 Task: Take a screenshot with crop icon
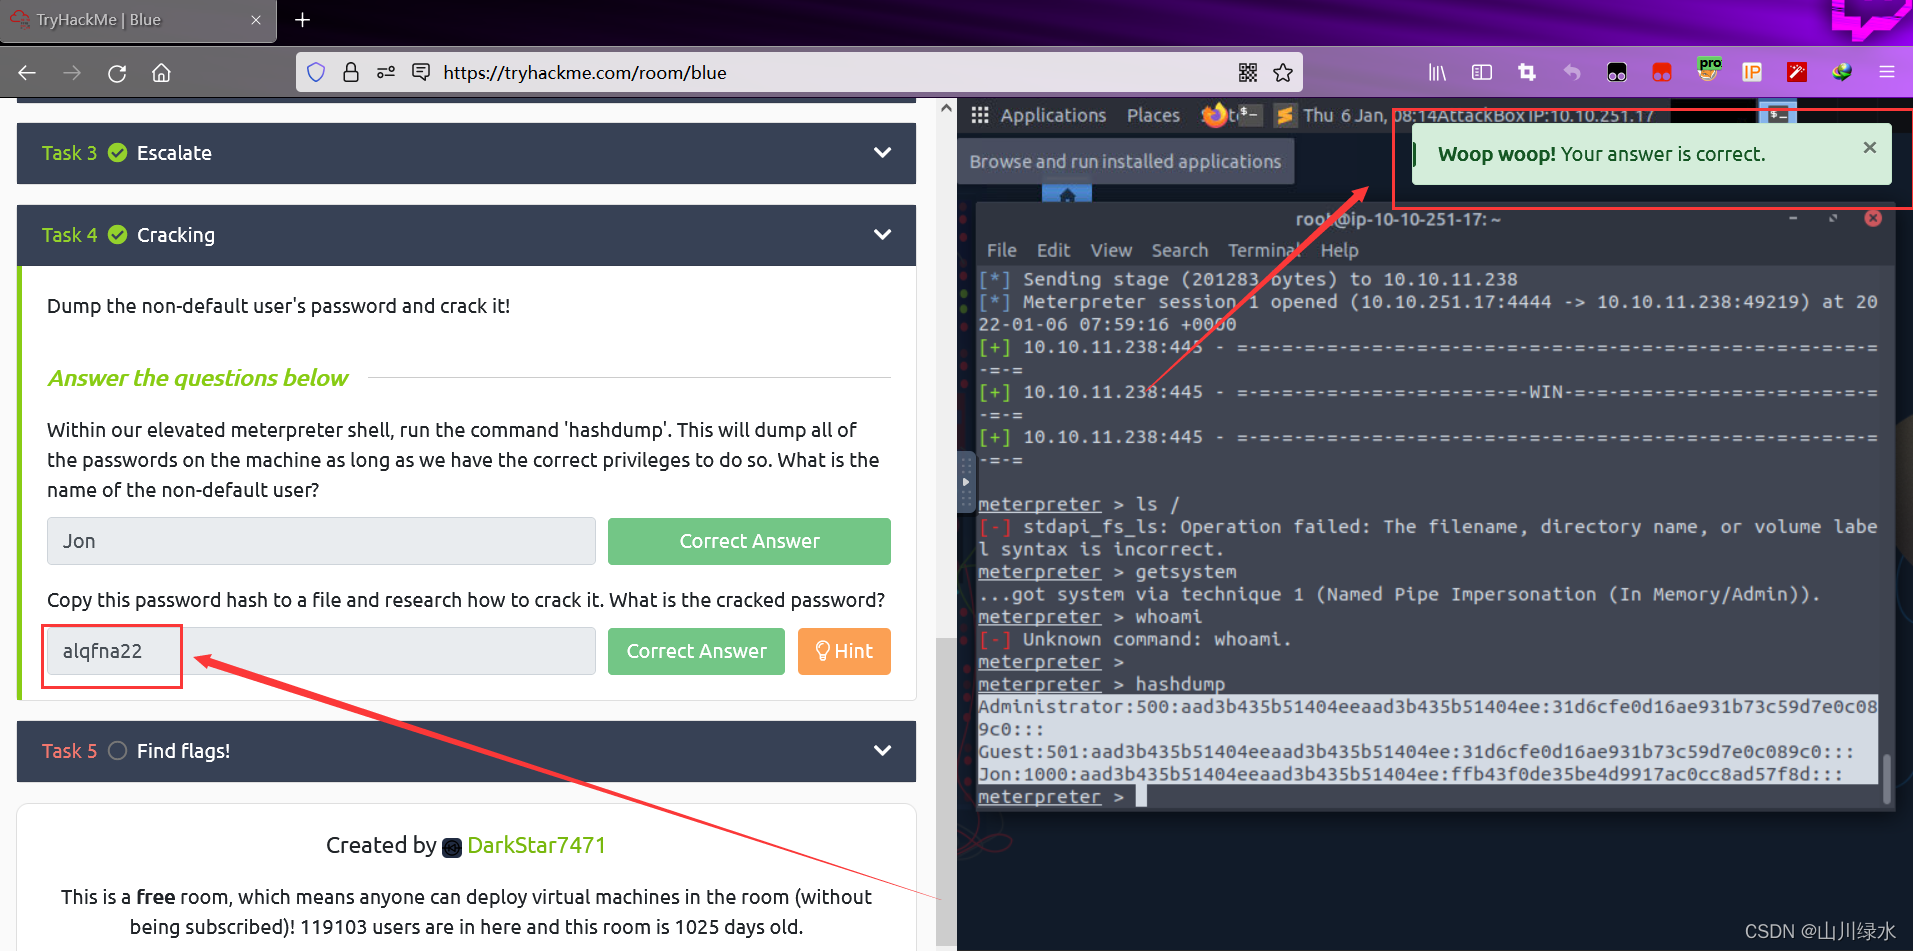pyautogui.click(x=1527, y=72)
